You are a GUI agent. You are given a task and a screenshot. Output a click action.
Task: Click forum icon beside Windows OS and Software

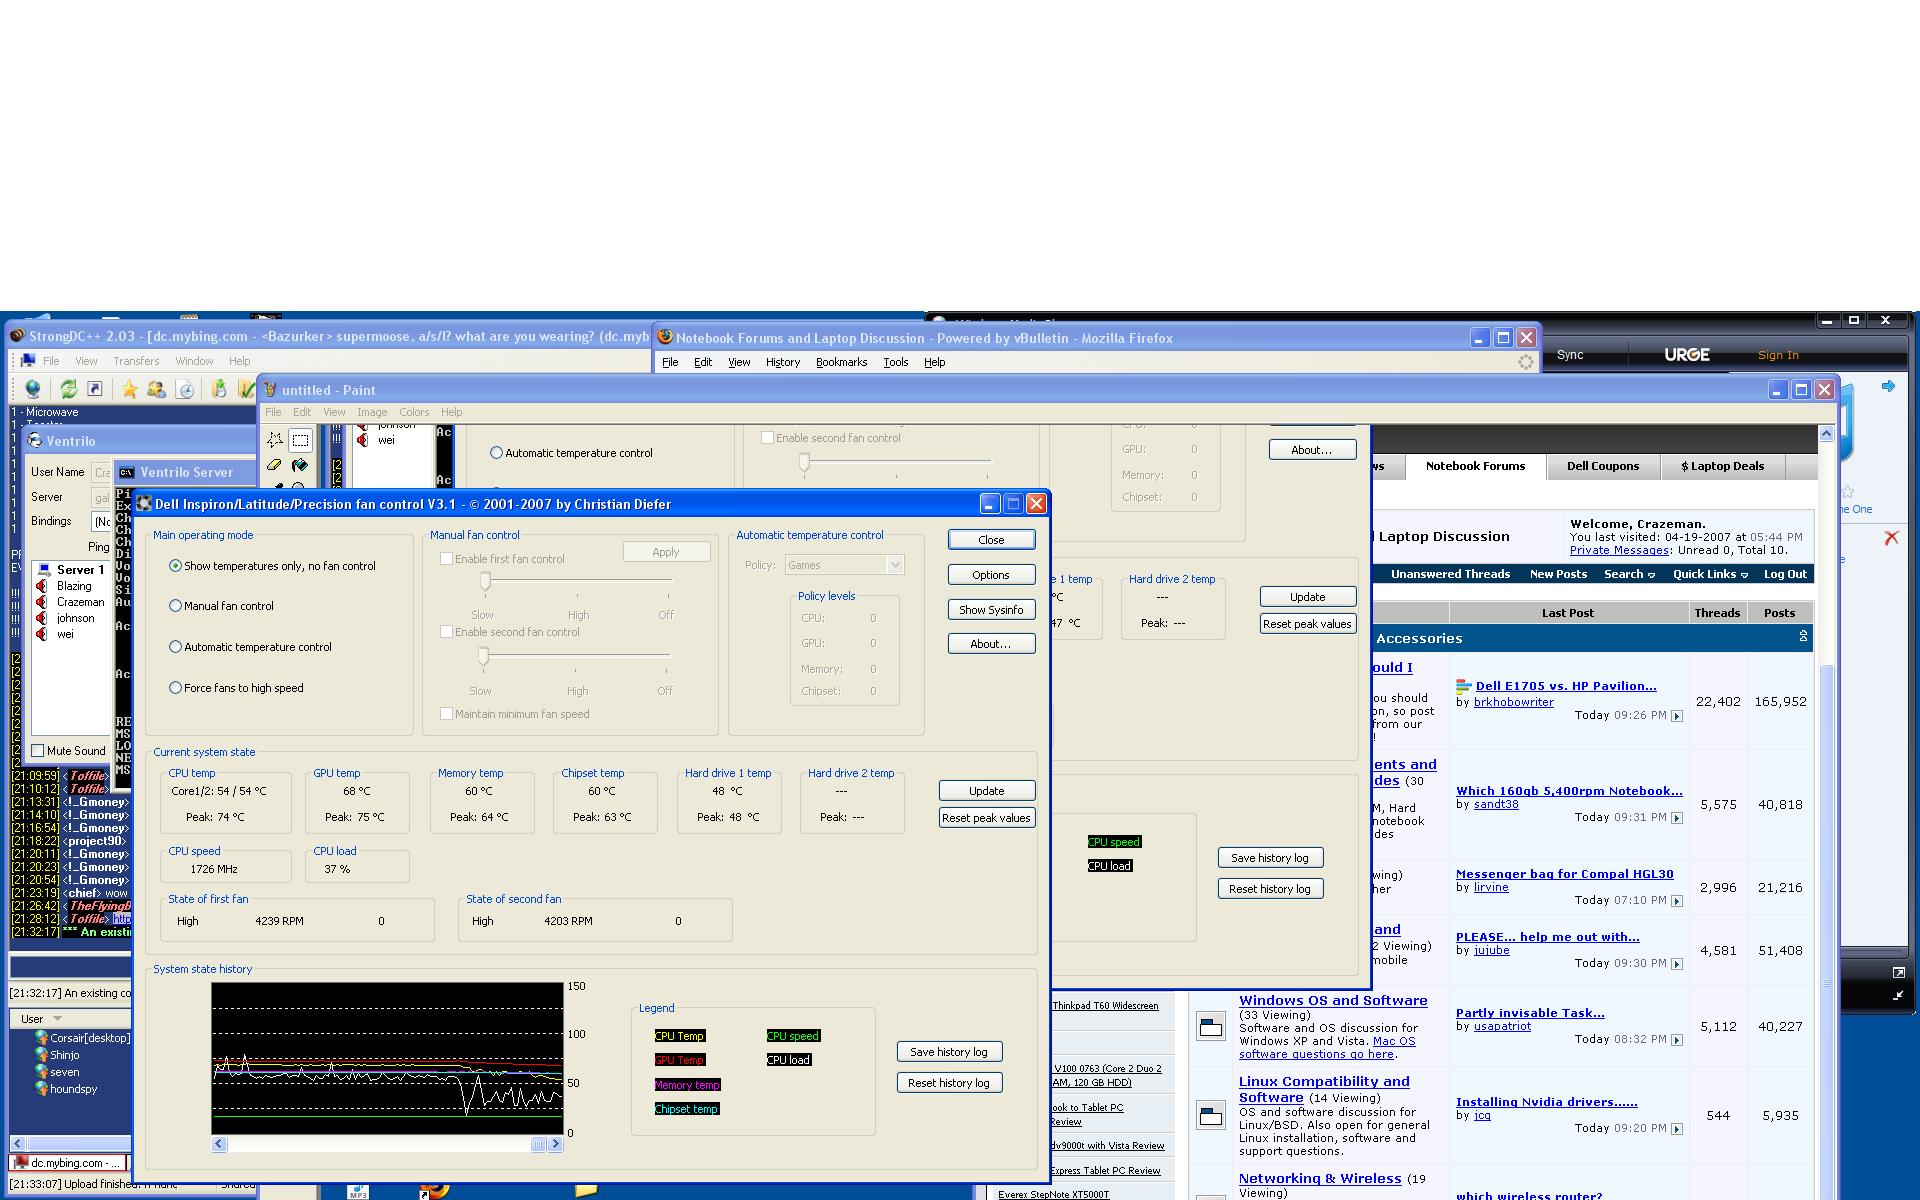1211,1027
